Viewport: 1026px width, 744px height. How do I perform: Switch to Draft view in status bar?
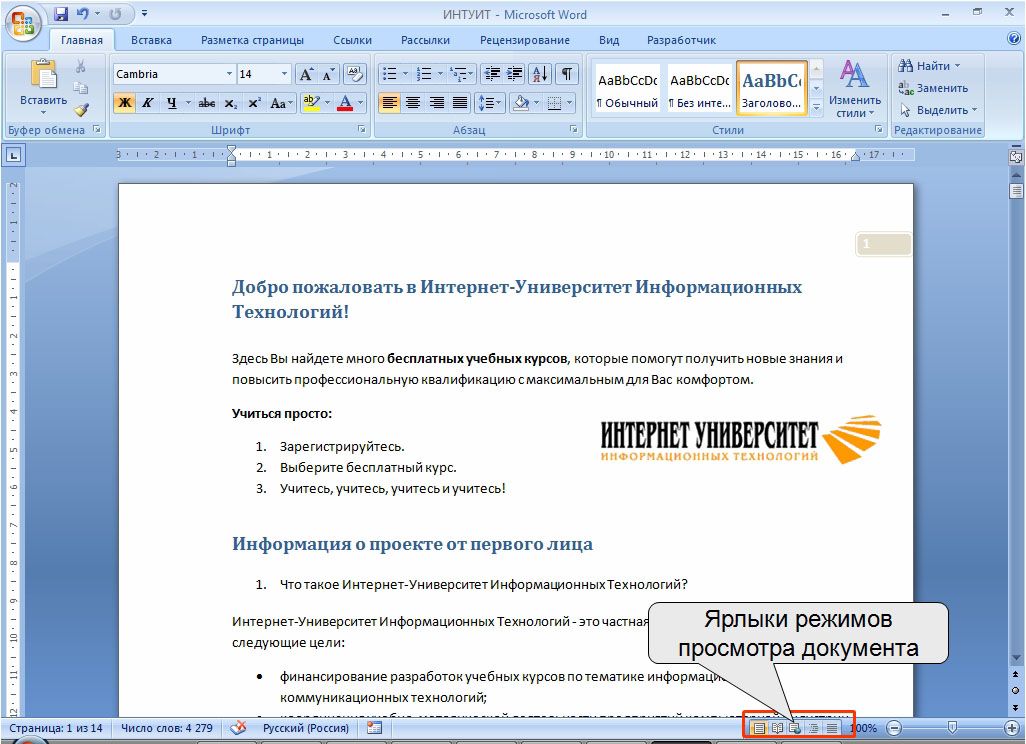[831, 728]
